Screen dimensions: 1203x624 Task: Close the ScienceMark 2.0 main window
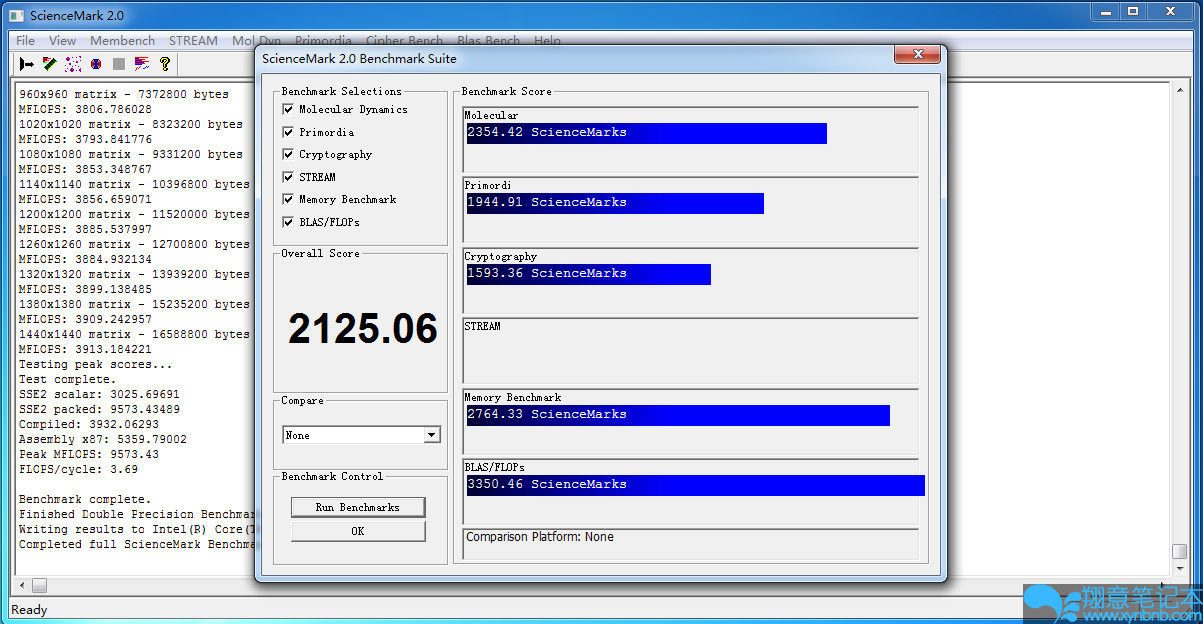point(1169,12)
